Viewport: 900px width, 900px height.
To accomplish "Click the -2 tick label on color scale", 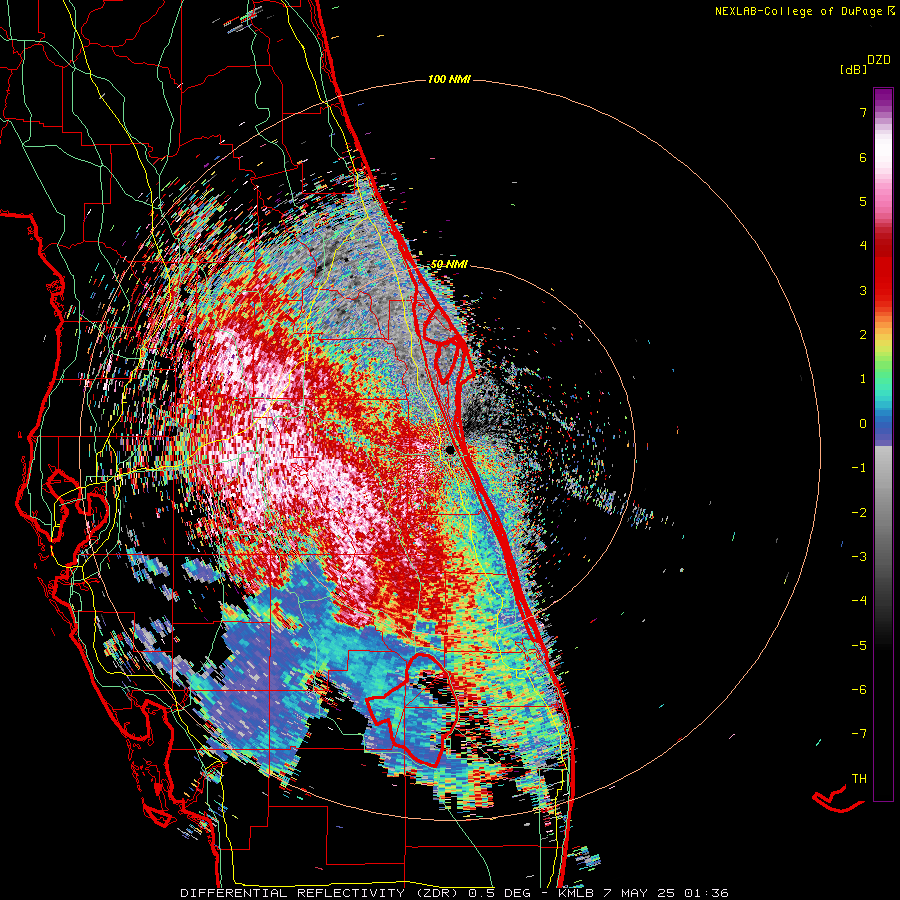I will [x=859, y=513].
